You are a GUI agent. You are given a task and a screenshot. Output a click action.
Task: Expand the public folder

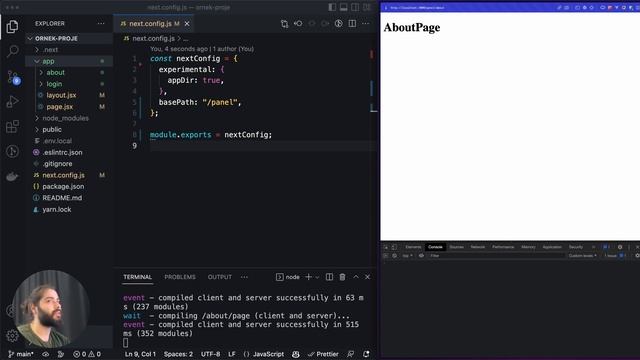(69, 129)
